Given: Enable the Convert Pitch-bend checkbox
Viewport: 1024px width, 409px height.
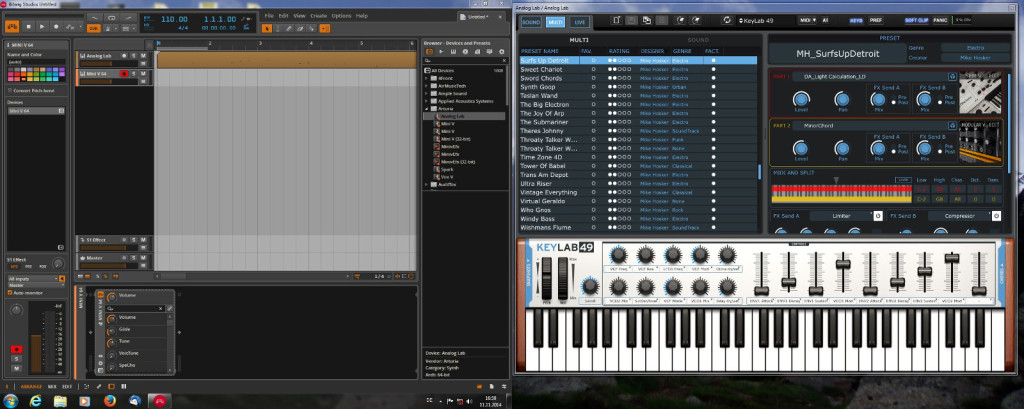Looking at the screenshot, I should (10, 90).
